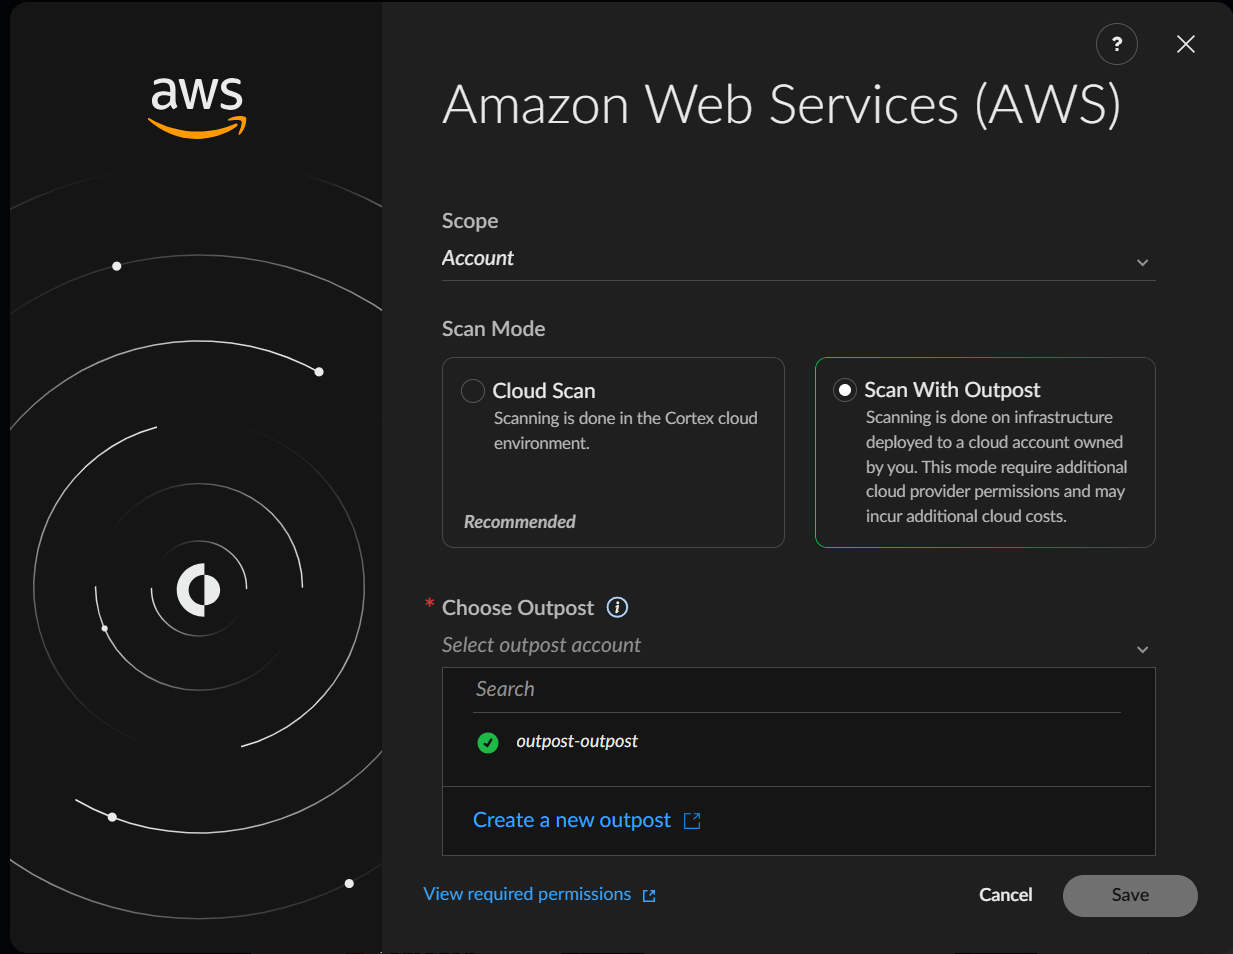Image resolution: width=1233 pixels, height=954 pixels.
Task: Expand the Scope chevron arrow
Action: pyautogui.click(x=1142, y=262)
